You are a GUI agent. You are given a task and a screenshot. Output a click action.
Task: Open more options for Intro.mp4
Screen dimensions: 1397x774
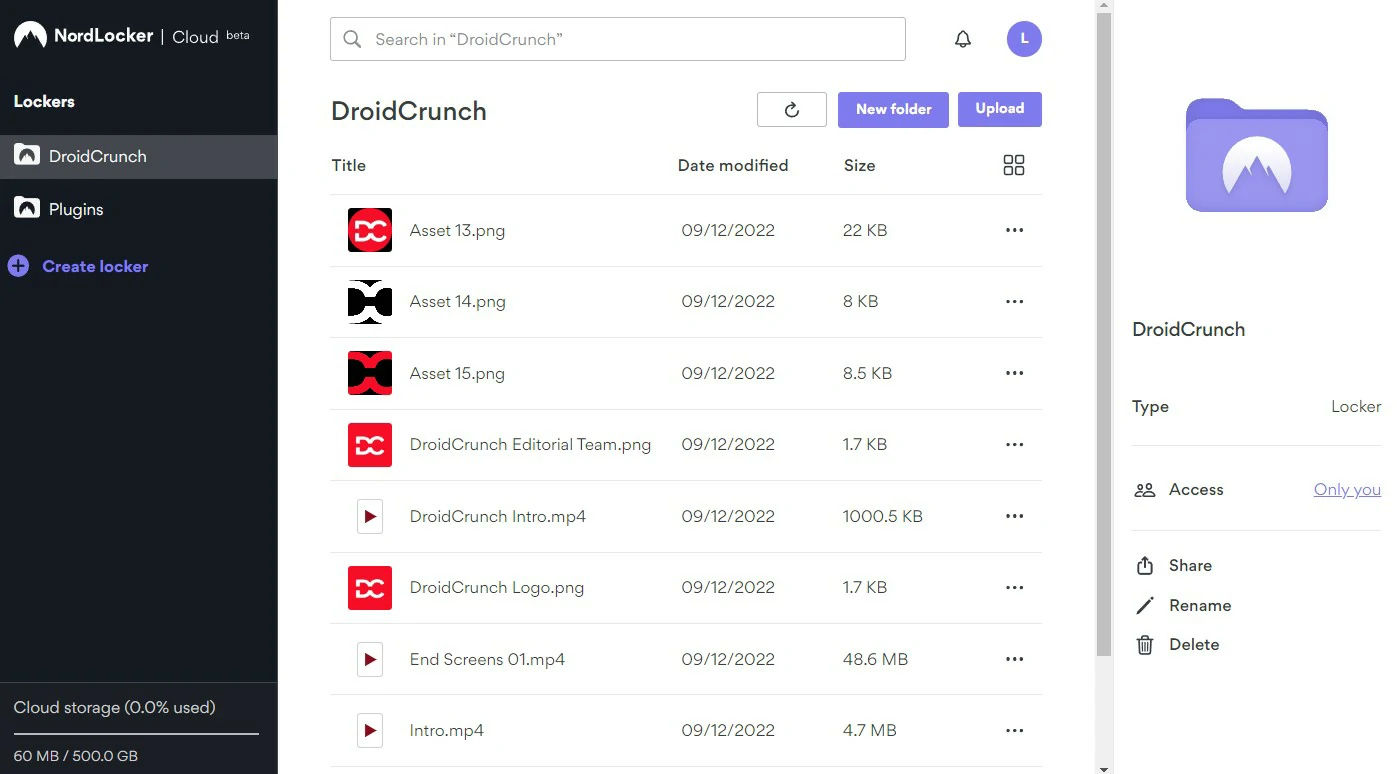click(x=1014, y=730)
